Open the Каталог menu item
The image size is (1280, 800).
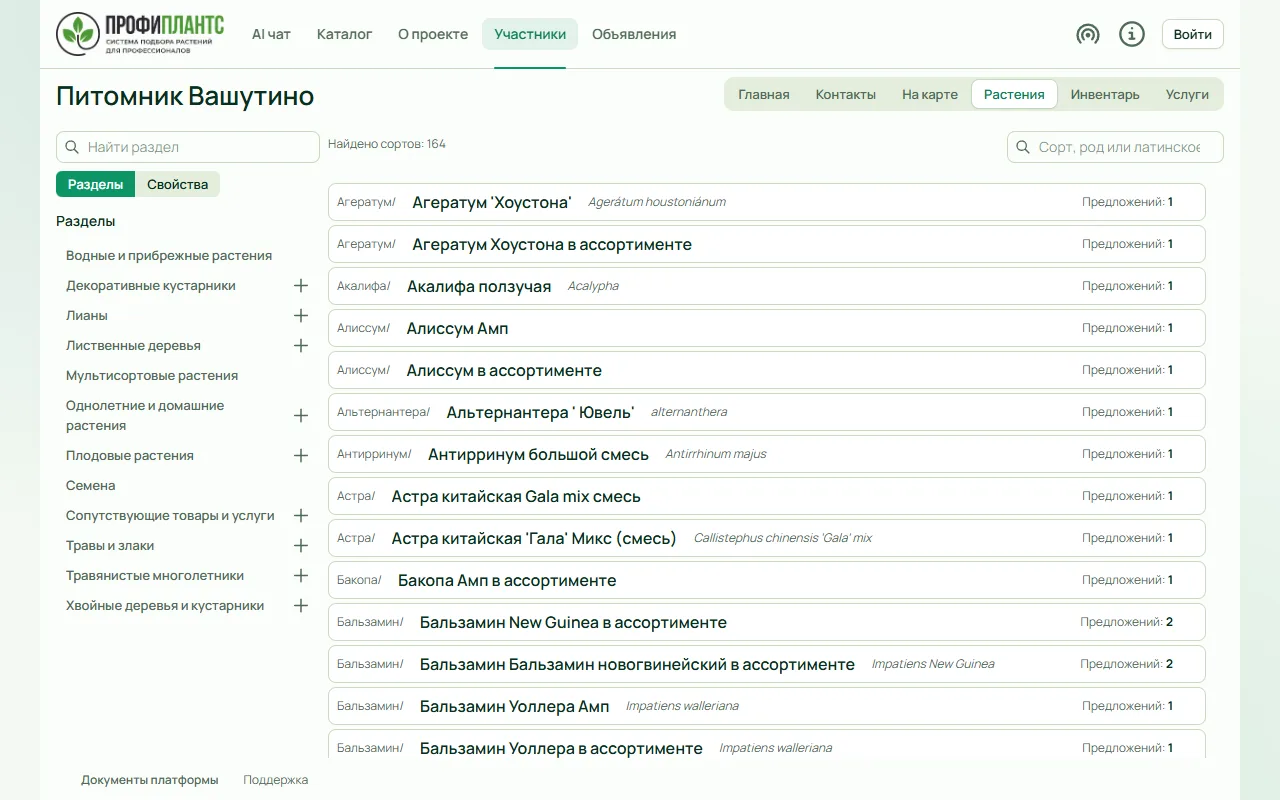pos(344,34)
